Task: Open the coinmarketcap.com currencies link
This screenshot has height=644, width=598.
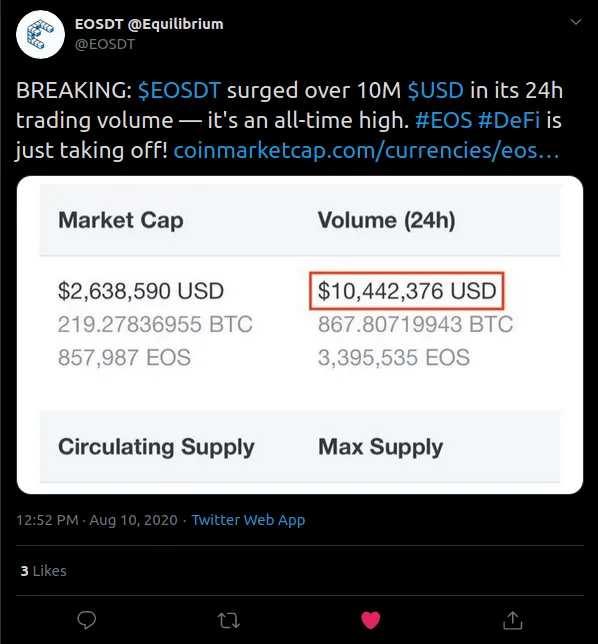Action: [x=366, y=151]
